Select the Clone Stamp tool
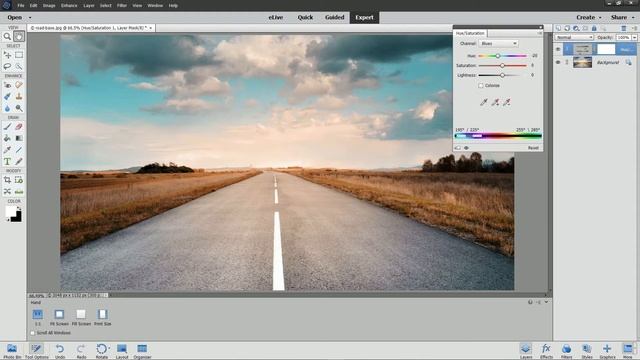Screen dimensions: 640x360 [19, 97]
